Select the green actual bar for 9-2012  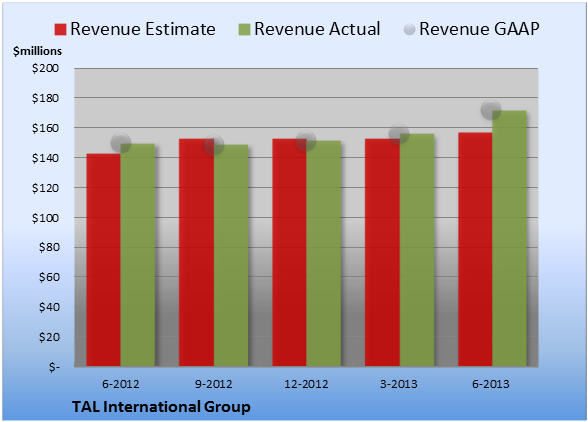231,255
